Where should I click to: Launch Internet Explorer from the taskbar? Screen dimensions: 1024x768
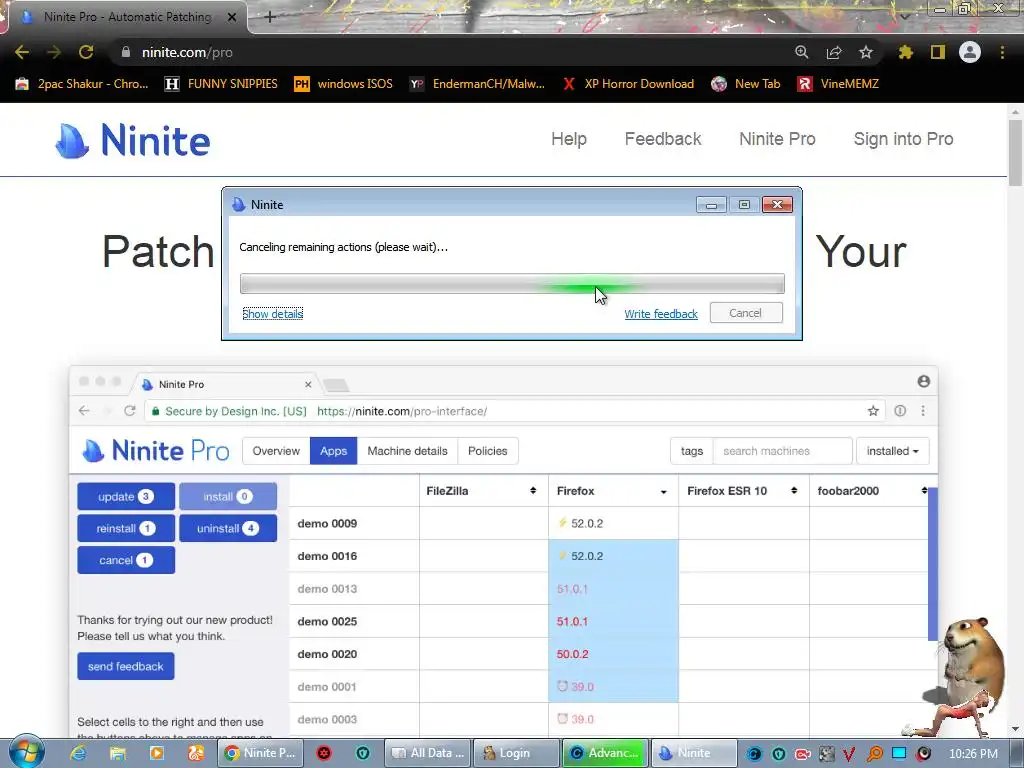(78, 753)
